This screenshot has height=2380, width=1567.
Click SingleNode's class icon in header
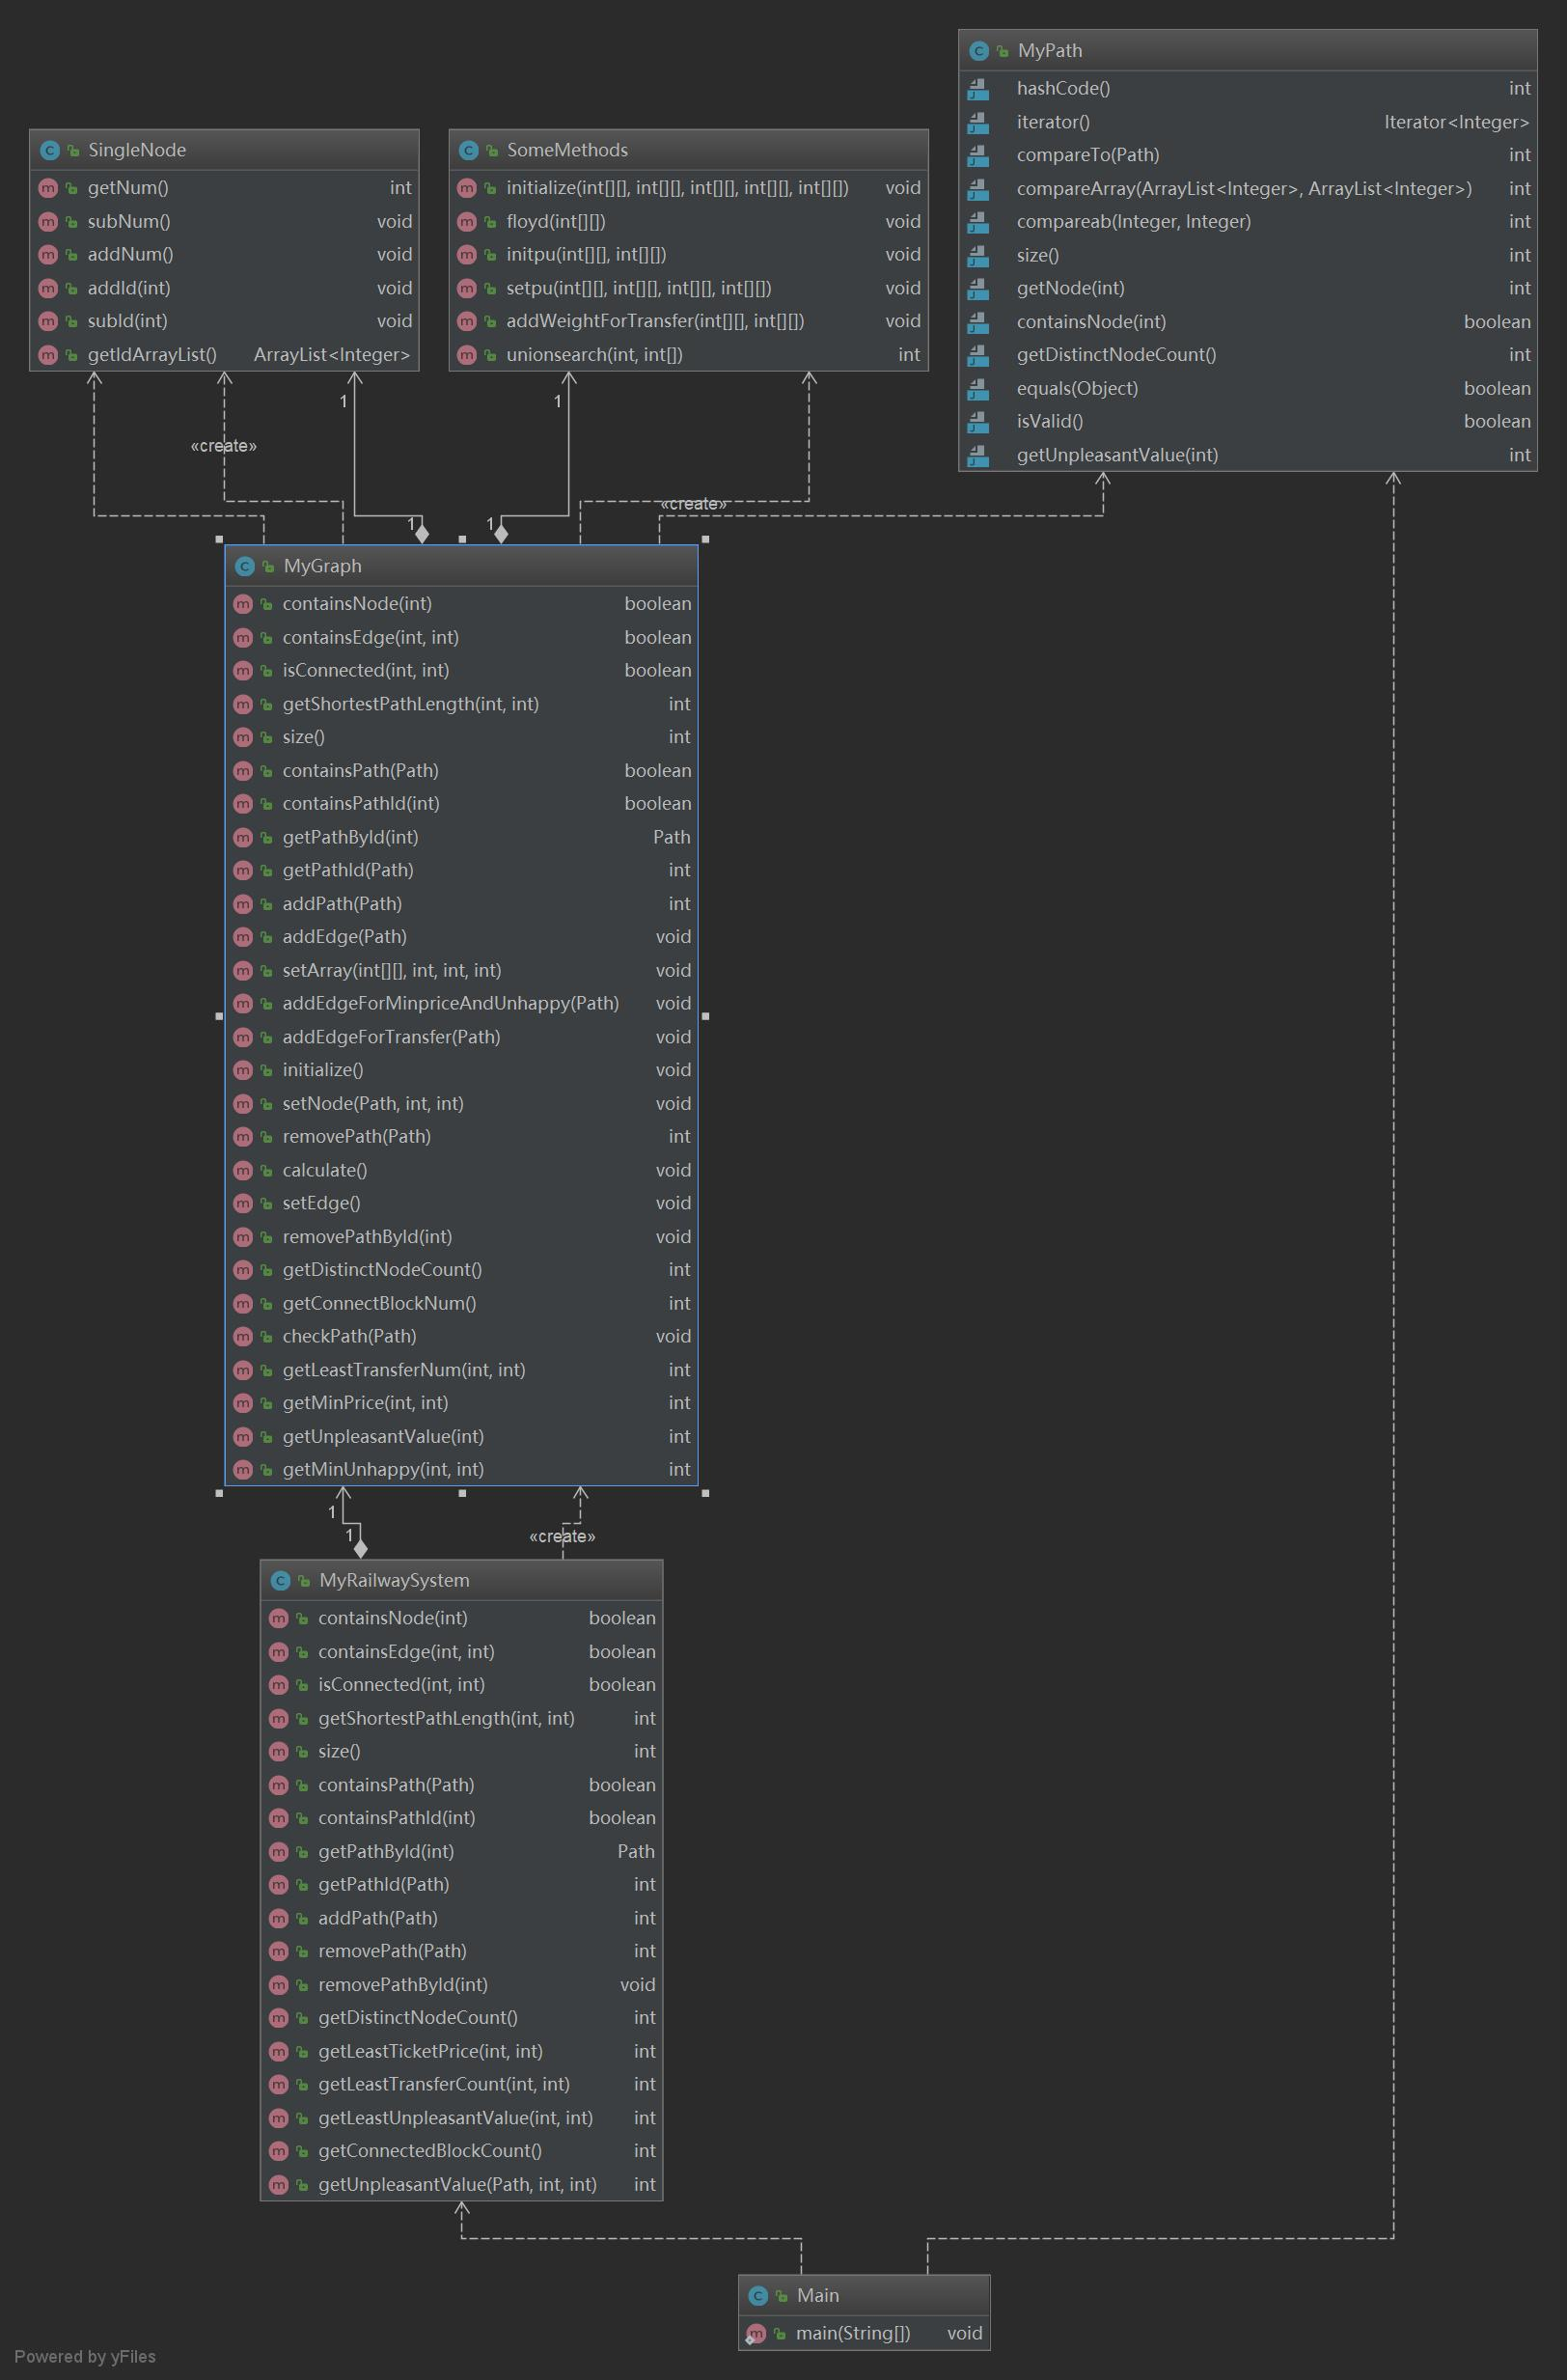pos(49,150)
